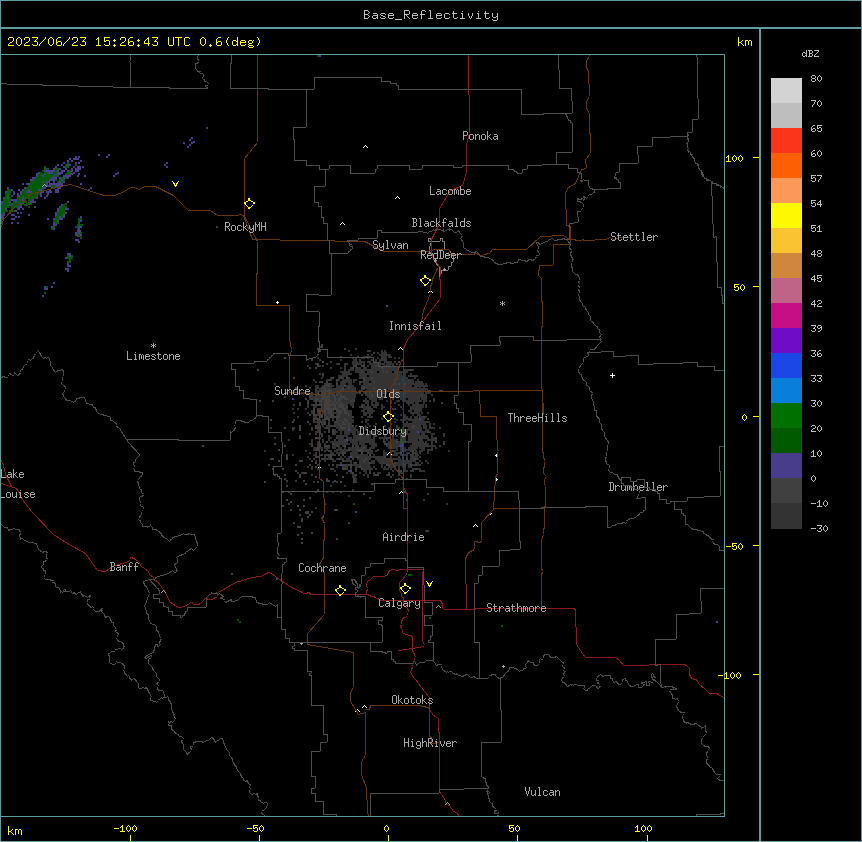Click the km unit label at top right
The width and height of the screenshot is (862, 842).
[744, 42]
